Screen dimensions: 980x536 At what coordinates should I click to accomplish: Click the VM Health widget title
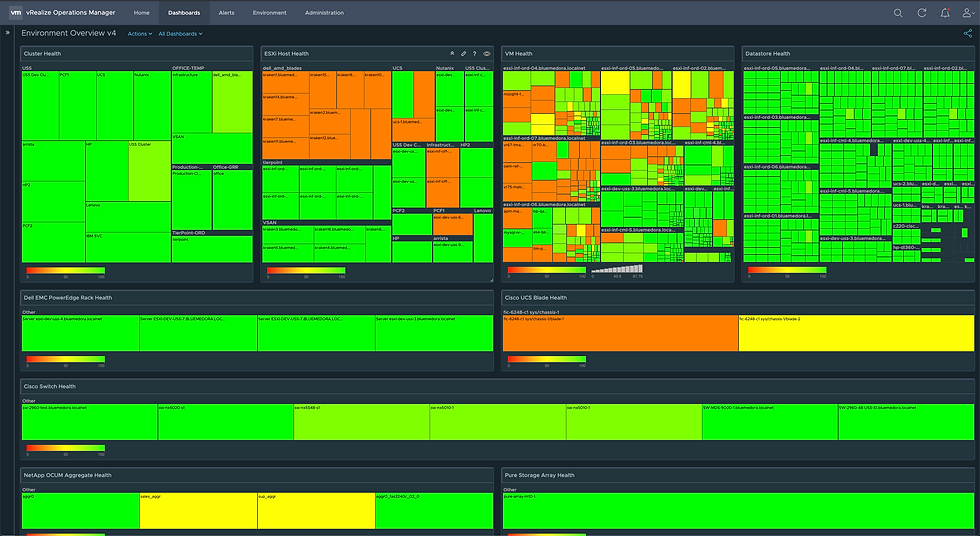coord(518,54)
